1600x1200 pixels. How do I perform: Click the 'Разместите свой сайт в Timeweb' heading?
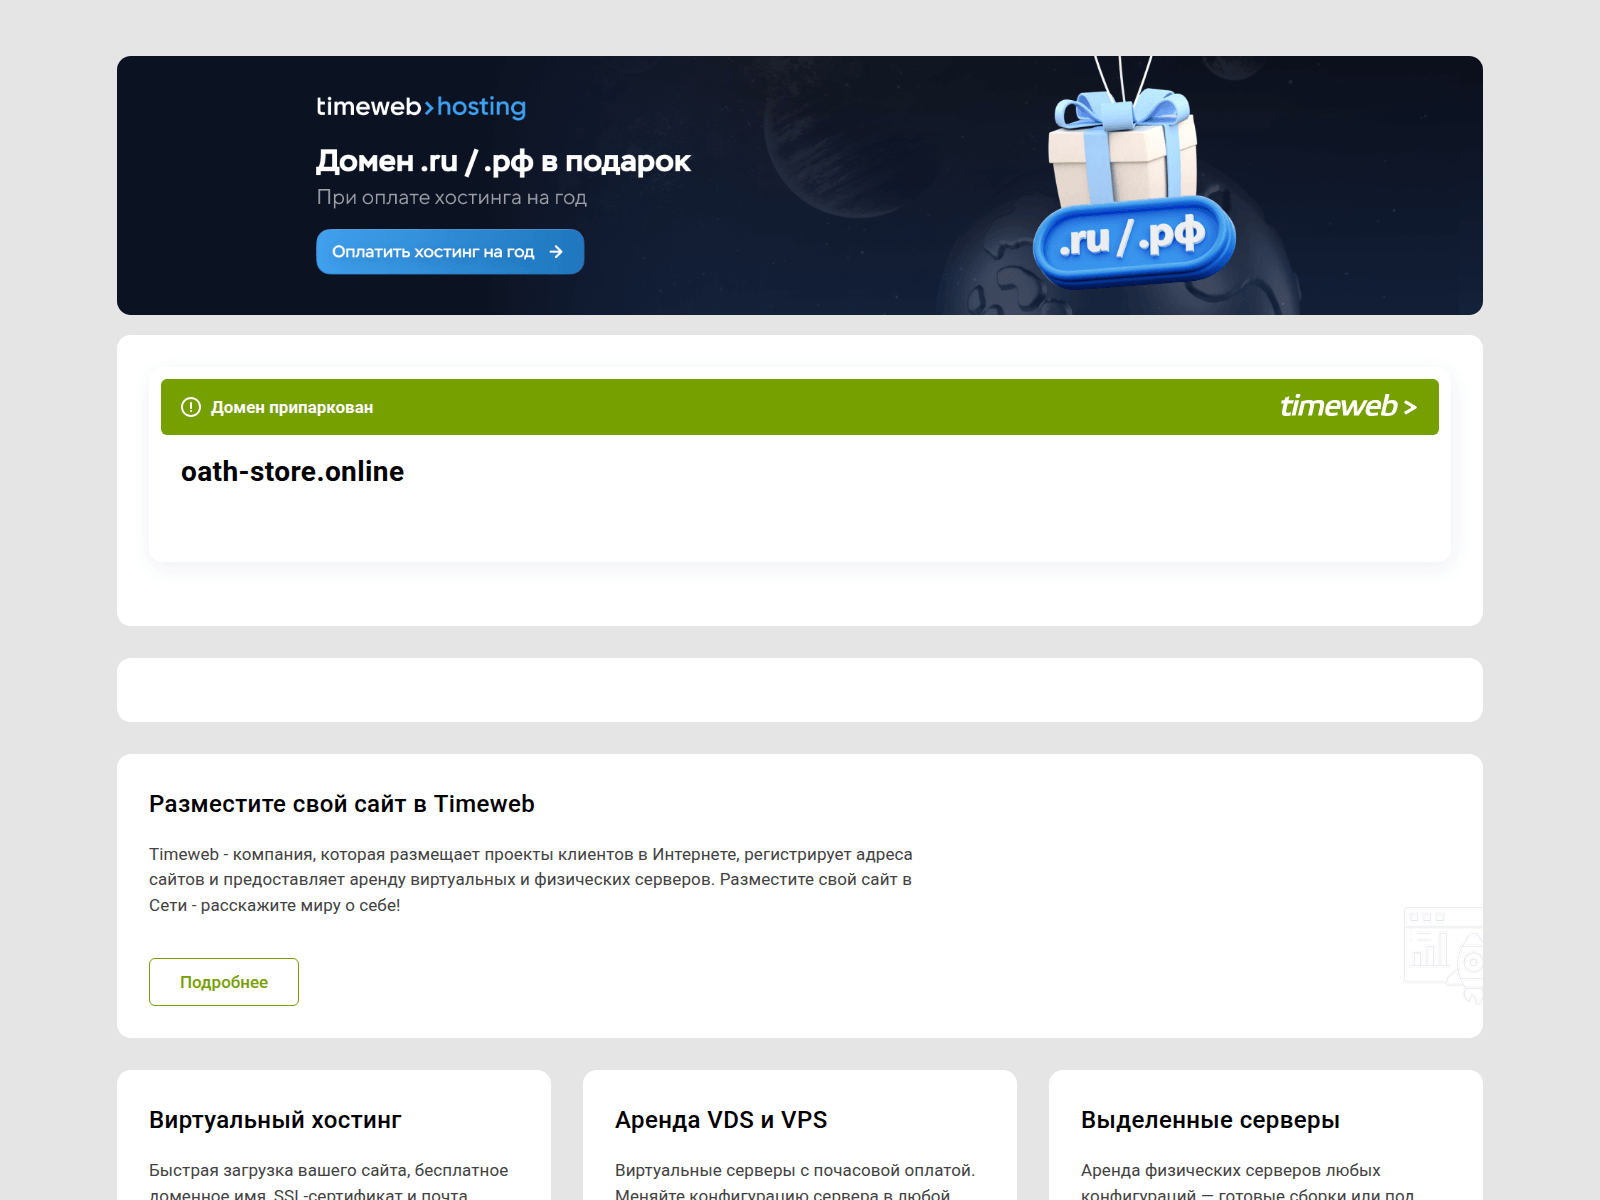(x=342, y=804)
